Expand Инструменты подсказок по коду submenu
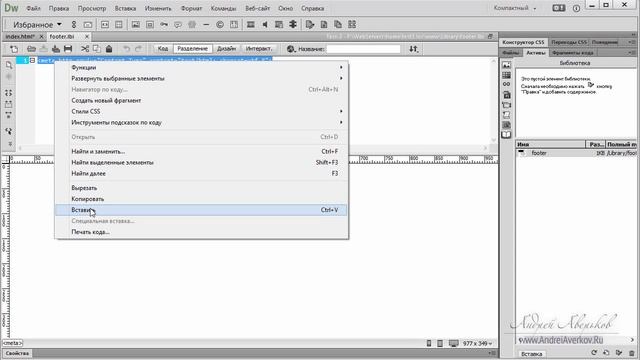Viewport: 640px width, 360px height. pos(202,122)
